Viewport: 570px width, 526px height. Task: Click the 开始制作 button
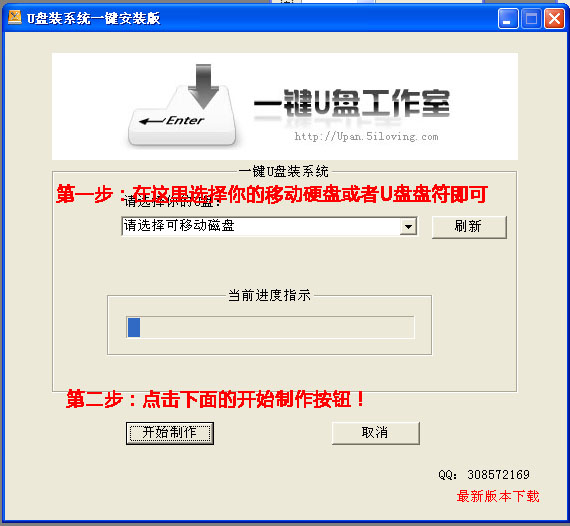[x=170, y=433]
